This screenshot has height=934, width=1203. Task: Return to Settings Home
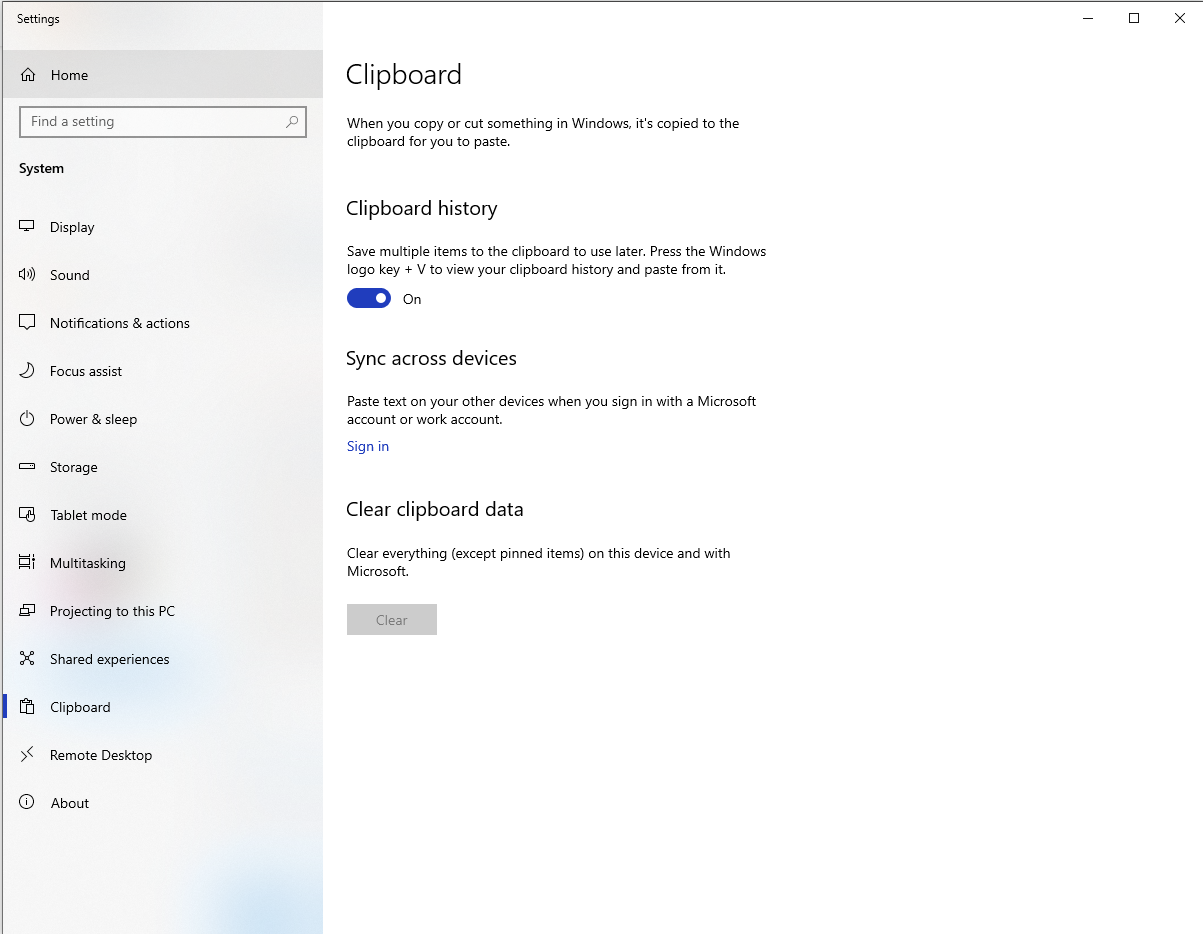[x=163, y=75]
